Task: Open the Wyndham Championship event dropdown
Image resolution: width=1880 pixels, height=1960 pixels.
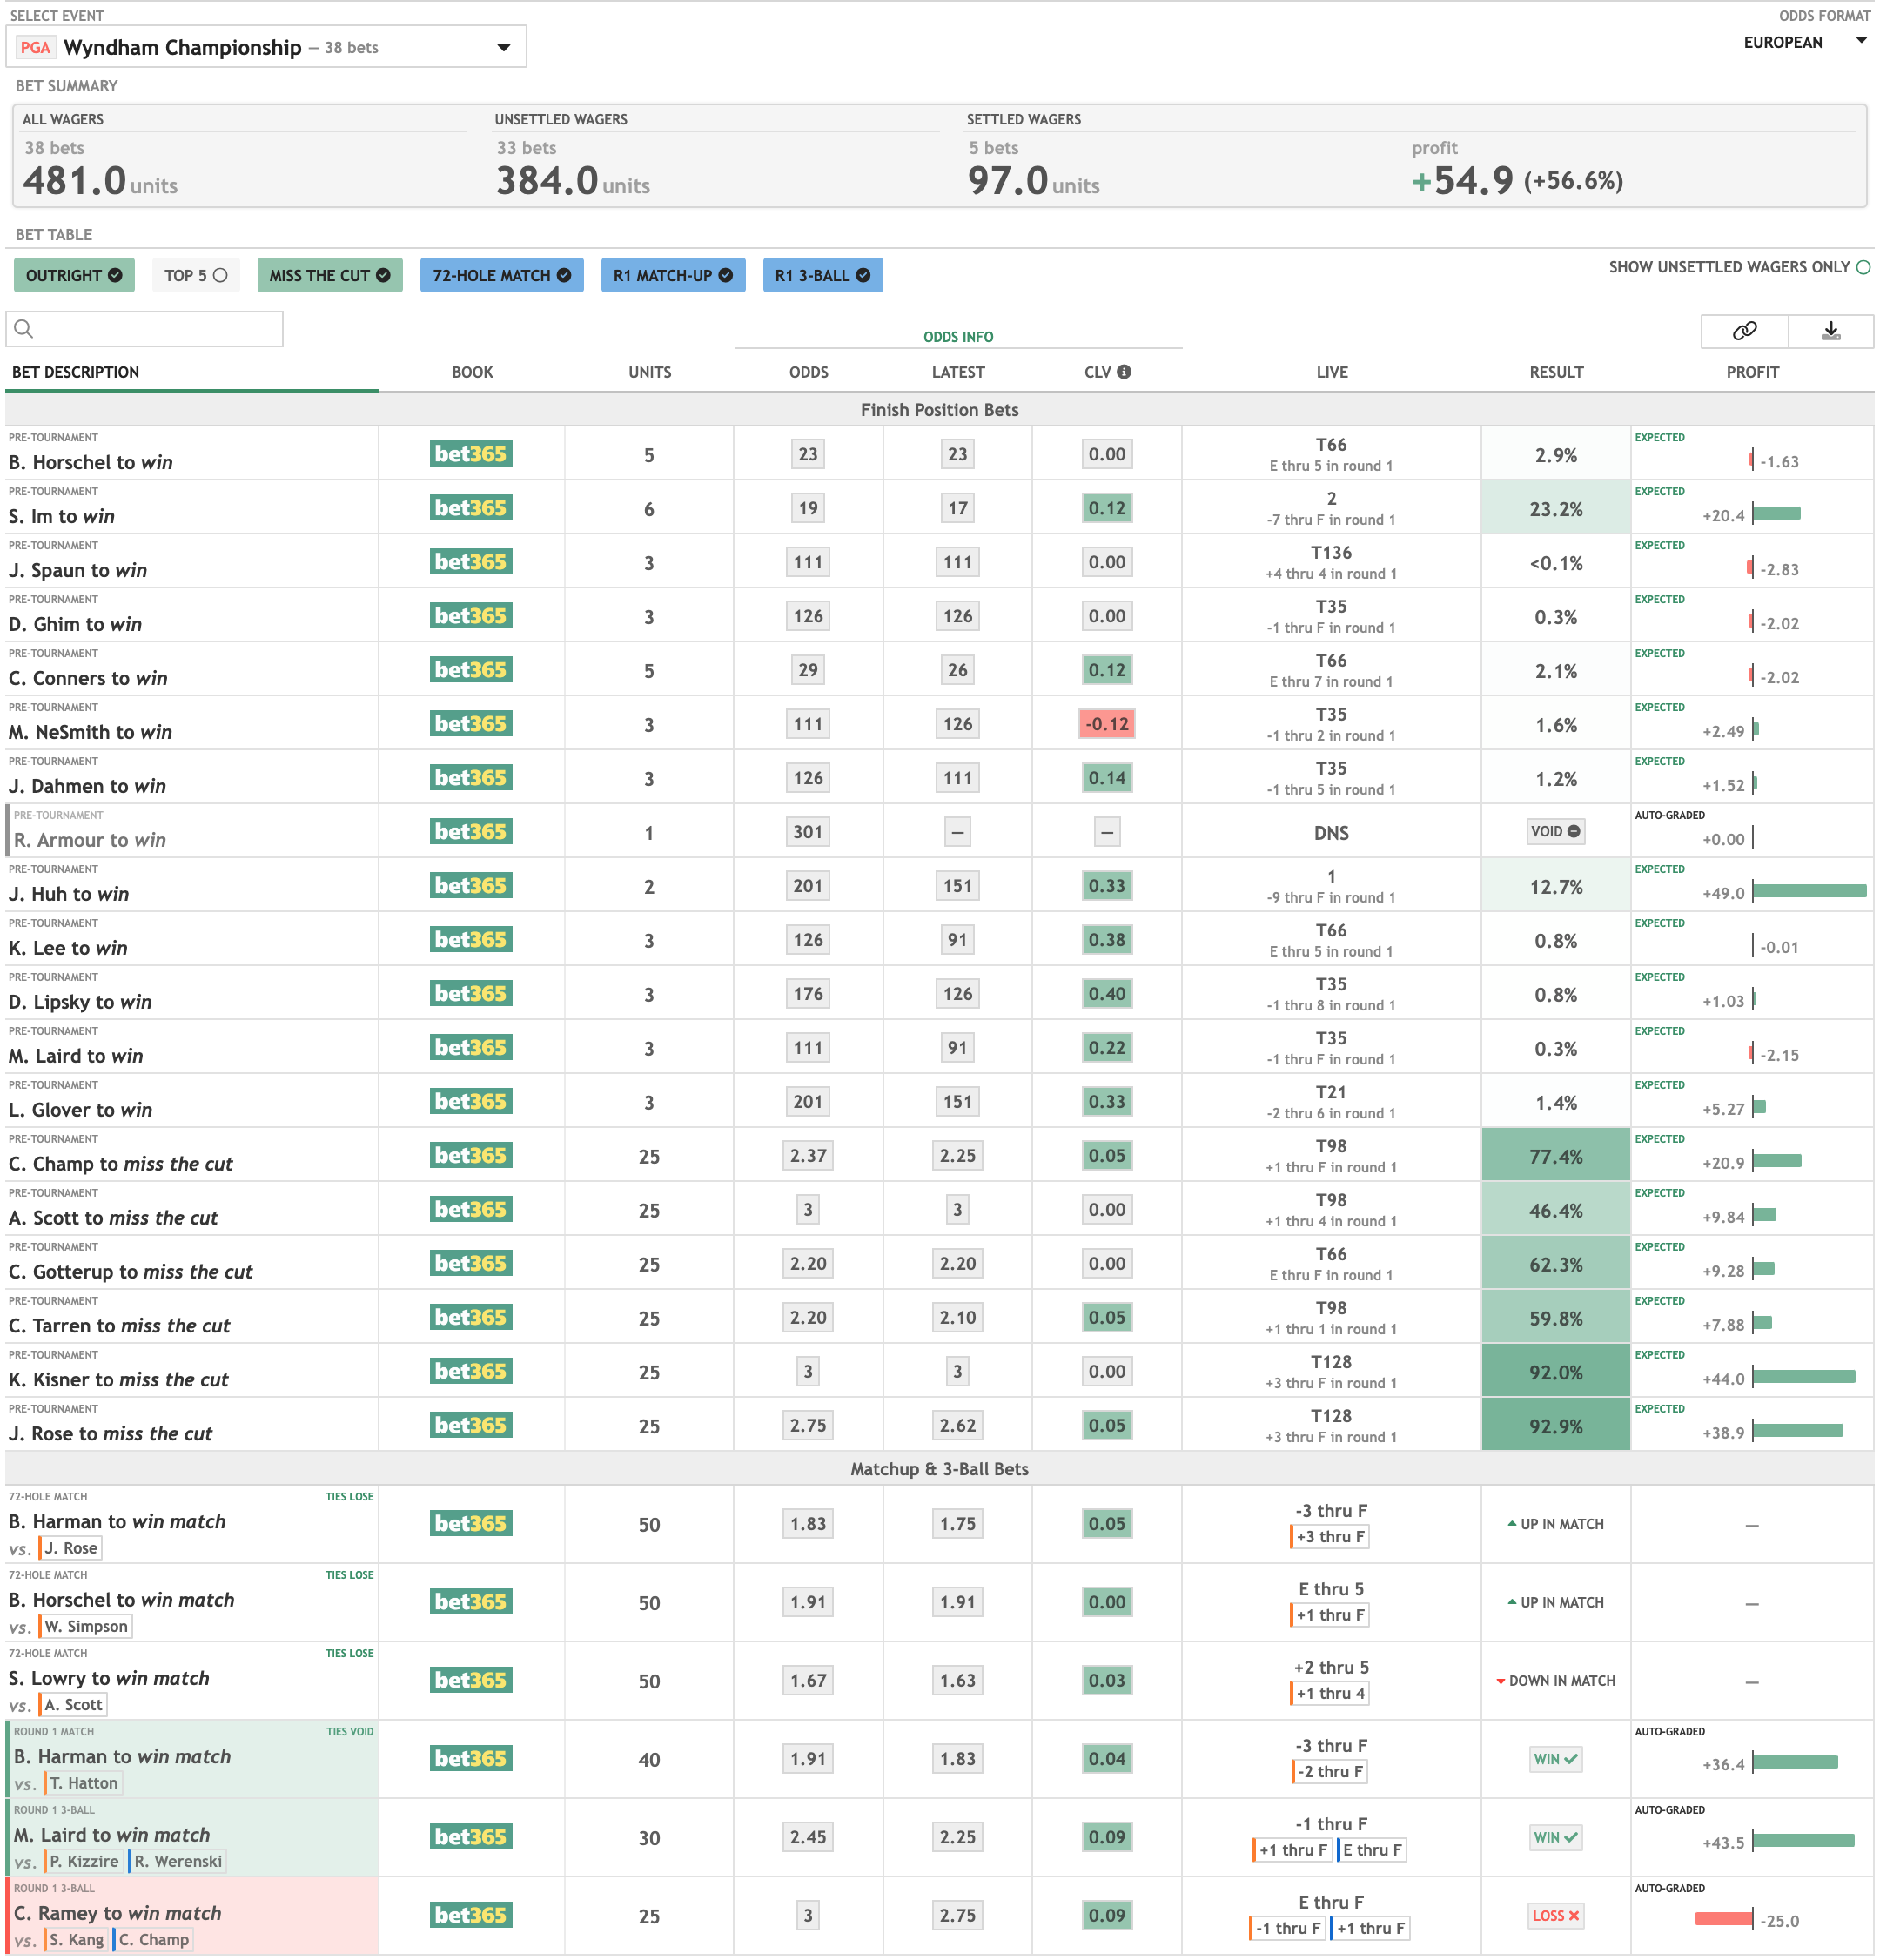Action: 266,47
